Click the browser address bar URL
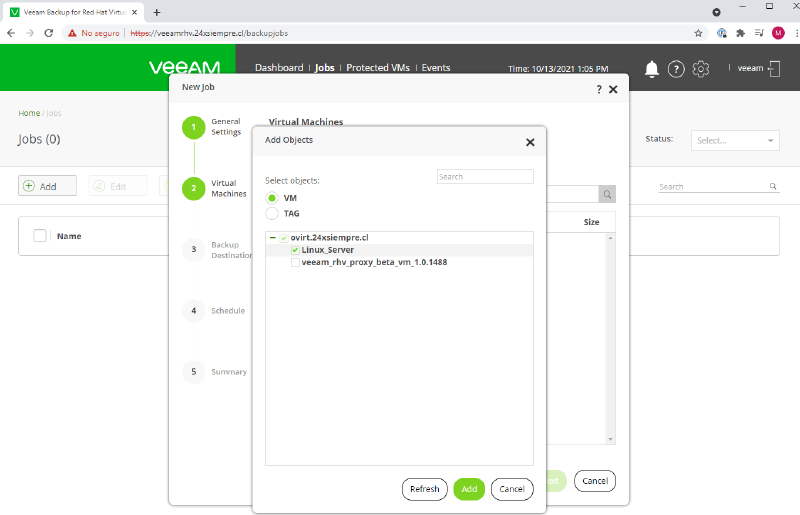Screen dimensions: 800x515 pos(209,33)
